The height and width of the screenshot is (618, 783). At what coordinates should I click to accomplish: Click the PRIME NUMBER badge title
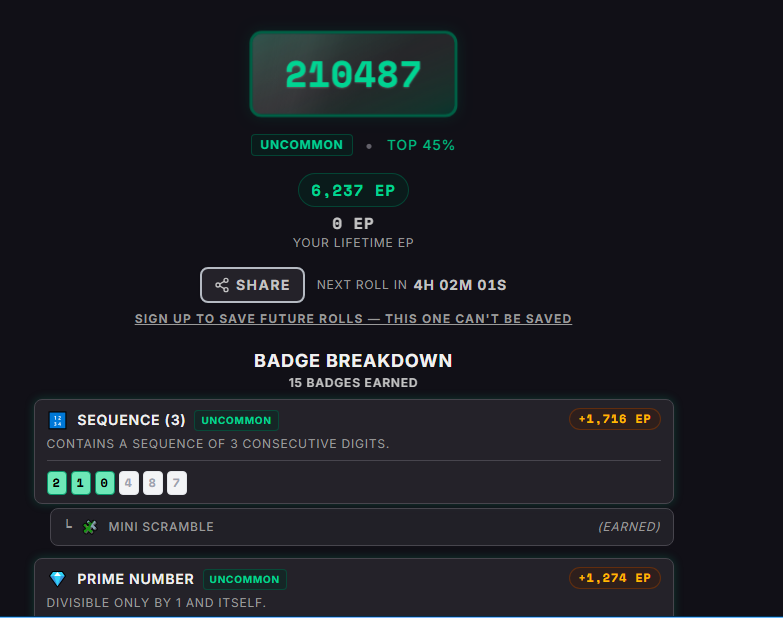click(x=135, y=579)
